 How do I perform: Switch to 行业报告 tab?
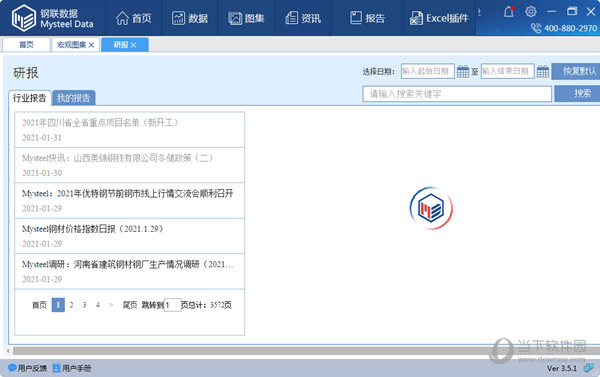[x=29, y=98]
